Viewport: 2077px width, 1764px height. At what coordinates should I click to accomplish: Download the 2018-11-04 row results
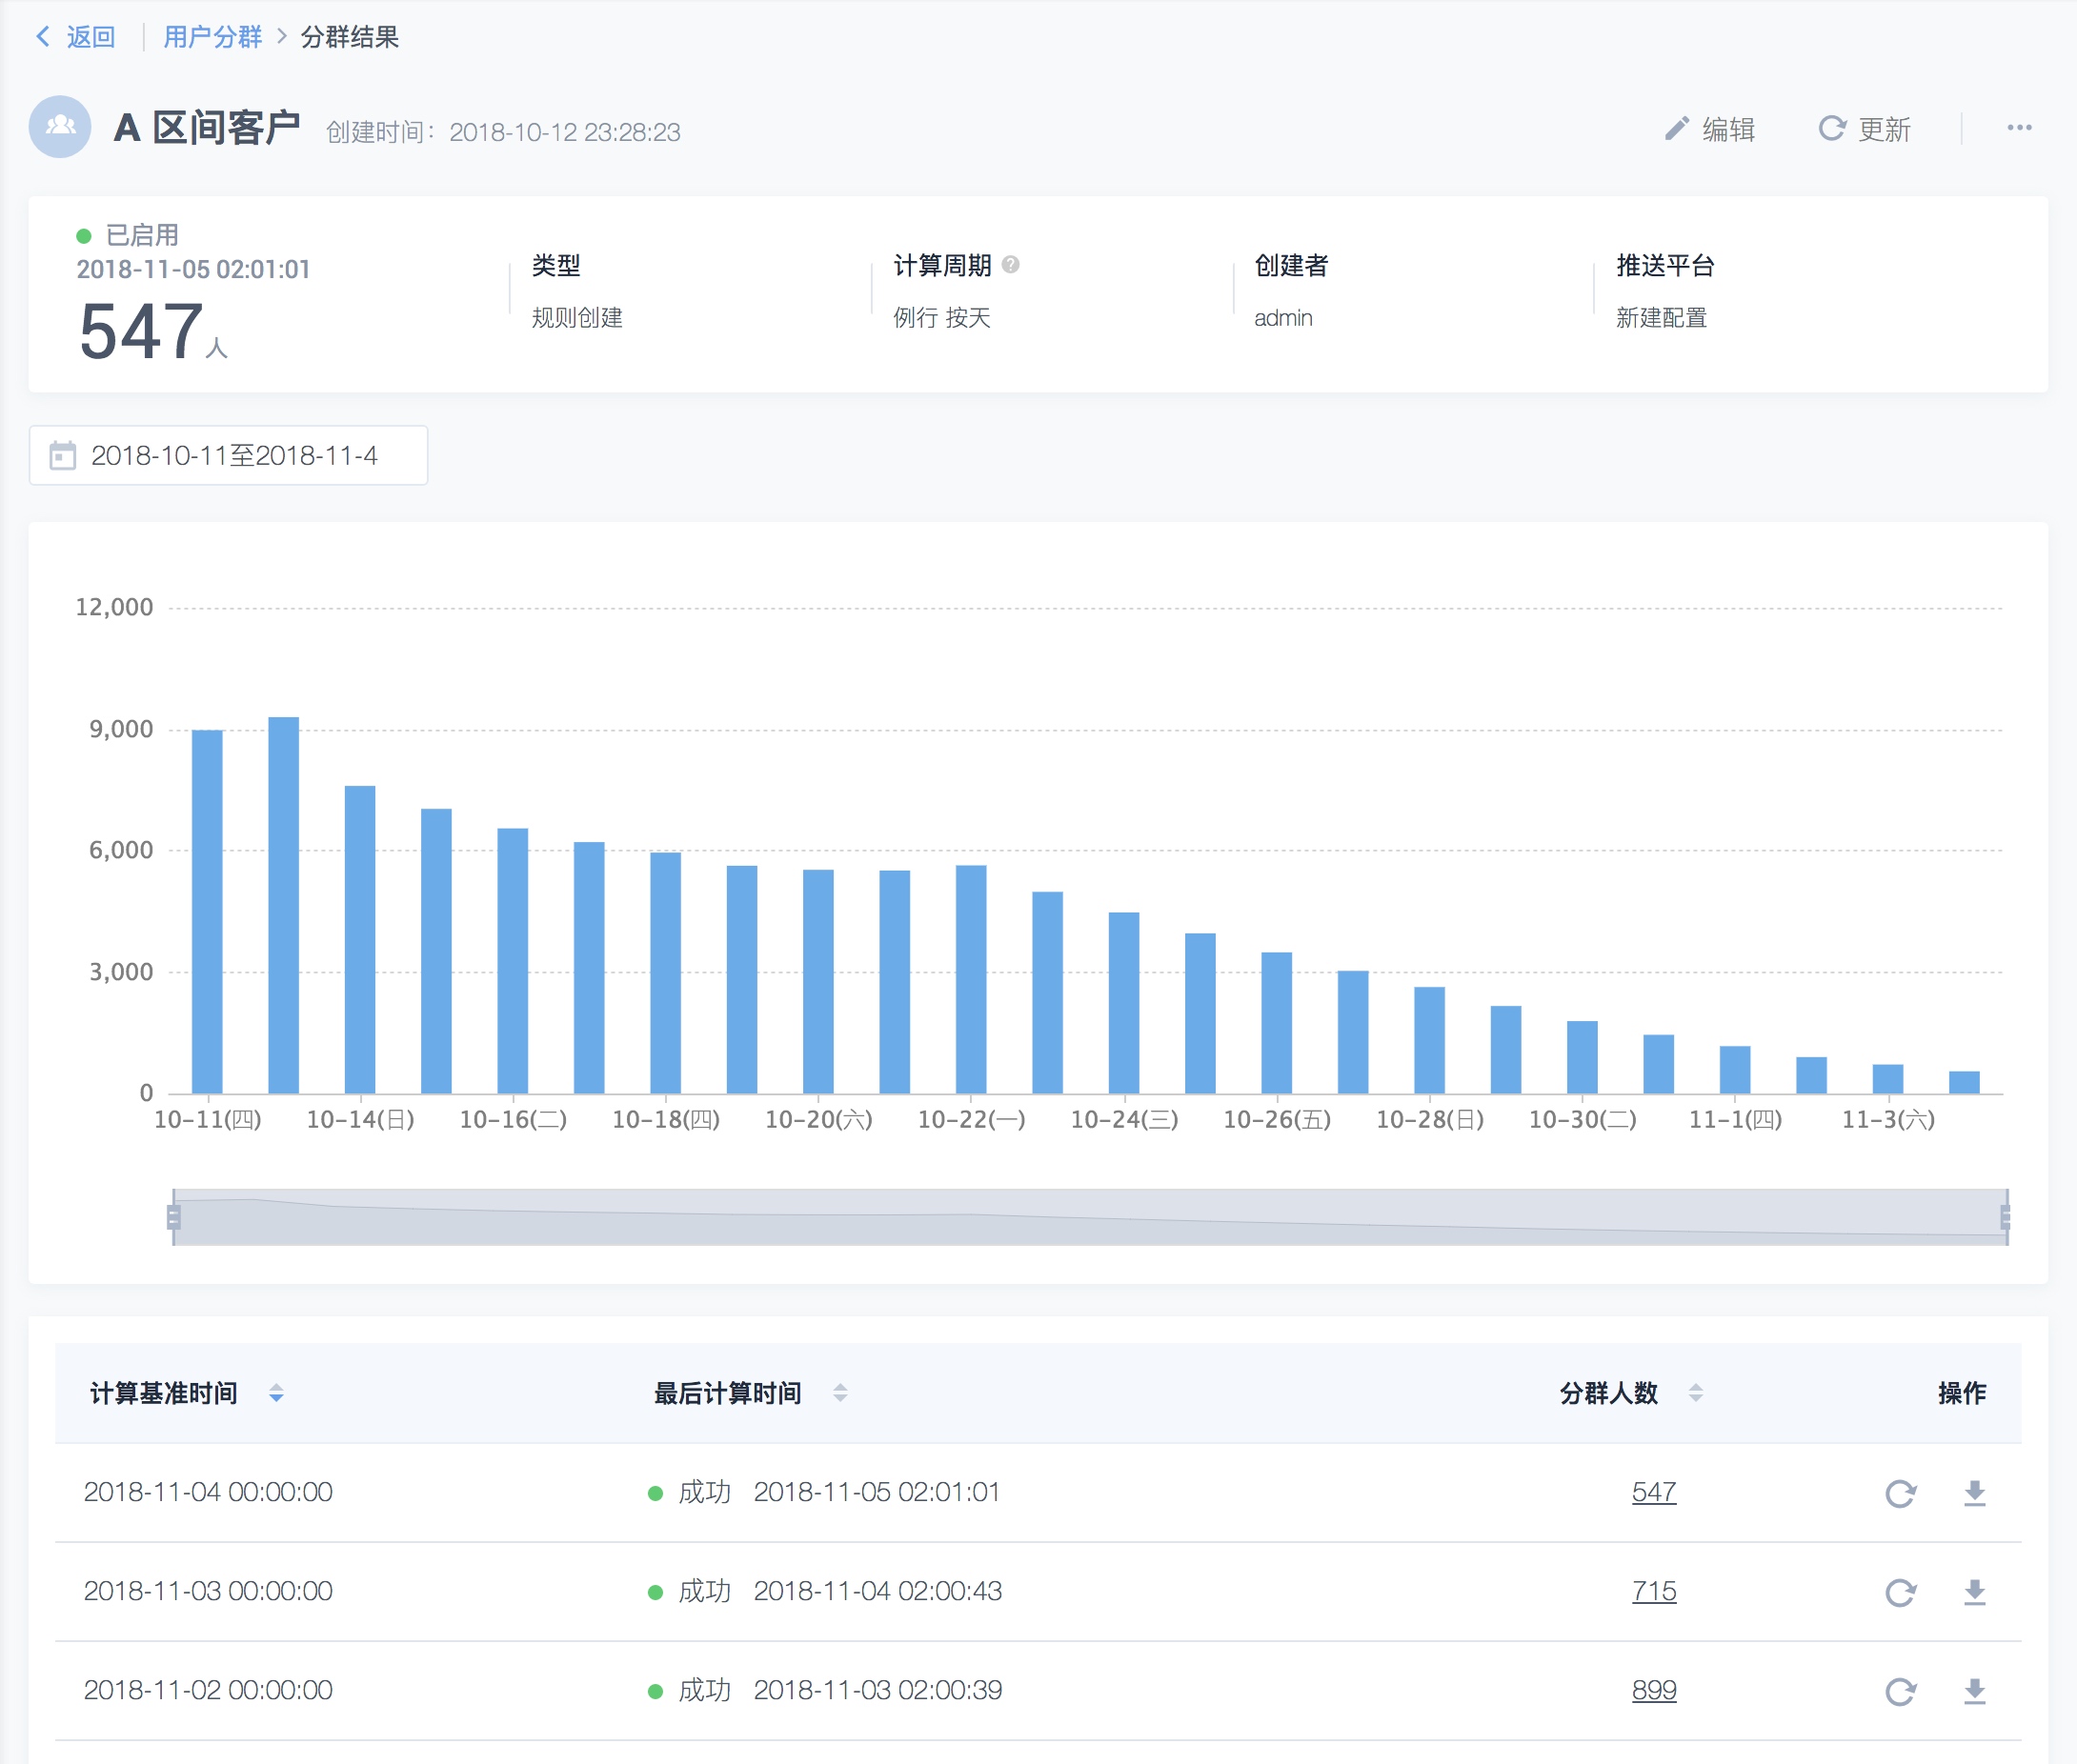point(1974,1493)
